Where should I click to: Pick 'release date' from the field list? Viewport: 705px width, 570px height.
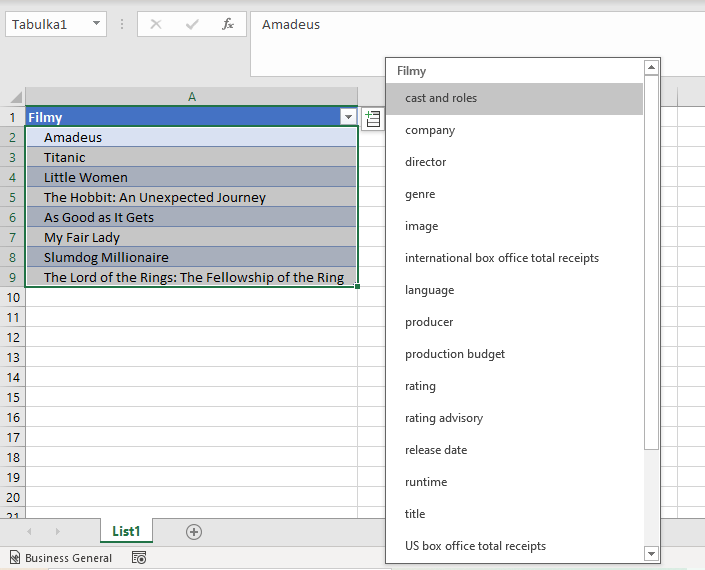(x=436, y=450)
